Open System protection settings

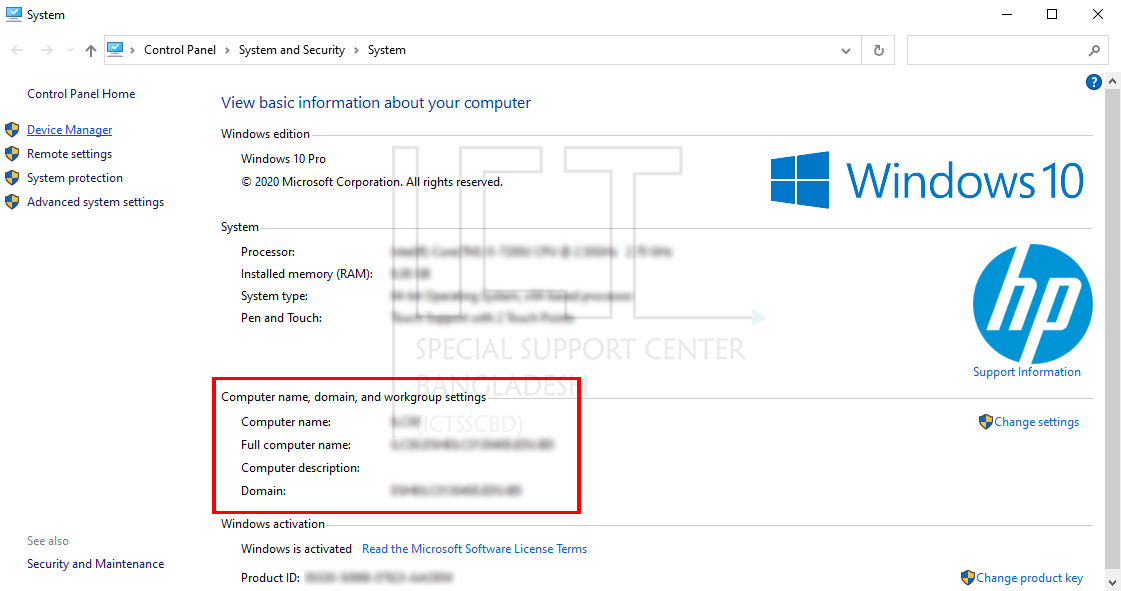pos(75,178)
